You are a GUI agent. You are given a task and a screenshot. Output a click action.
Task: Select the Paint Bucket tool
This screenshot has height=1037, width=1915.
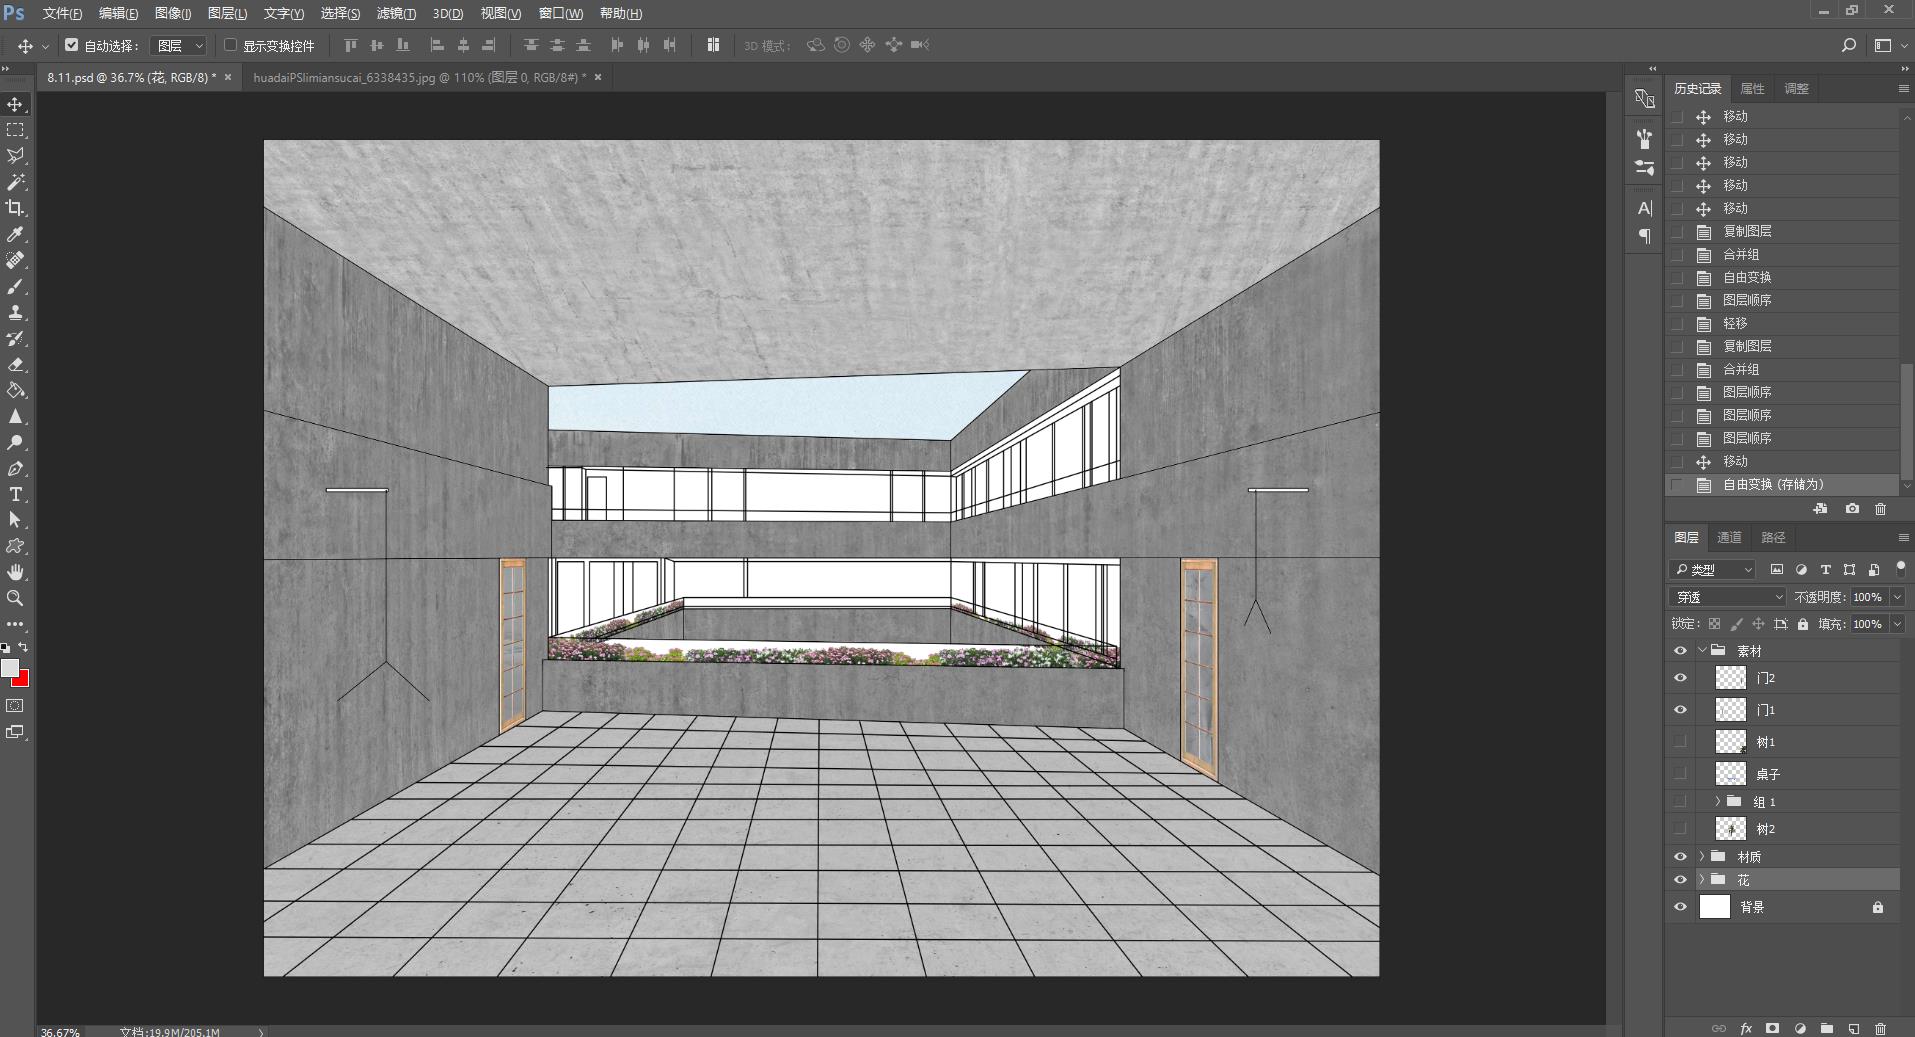pyautogui.click(x=15, y=390)
